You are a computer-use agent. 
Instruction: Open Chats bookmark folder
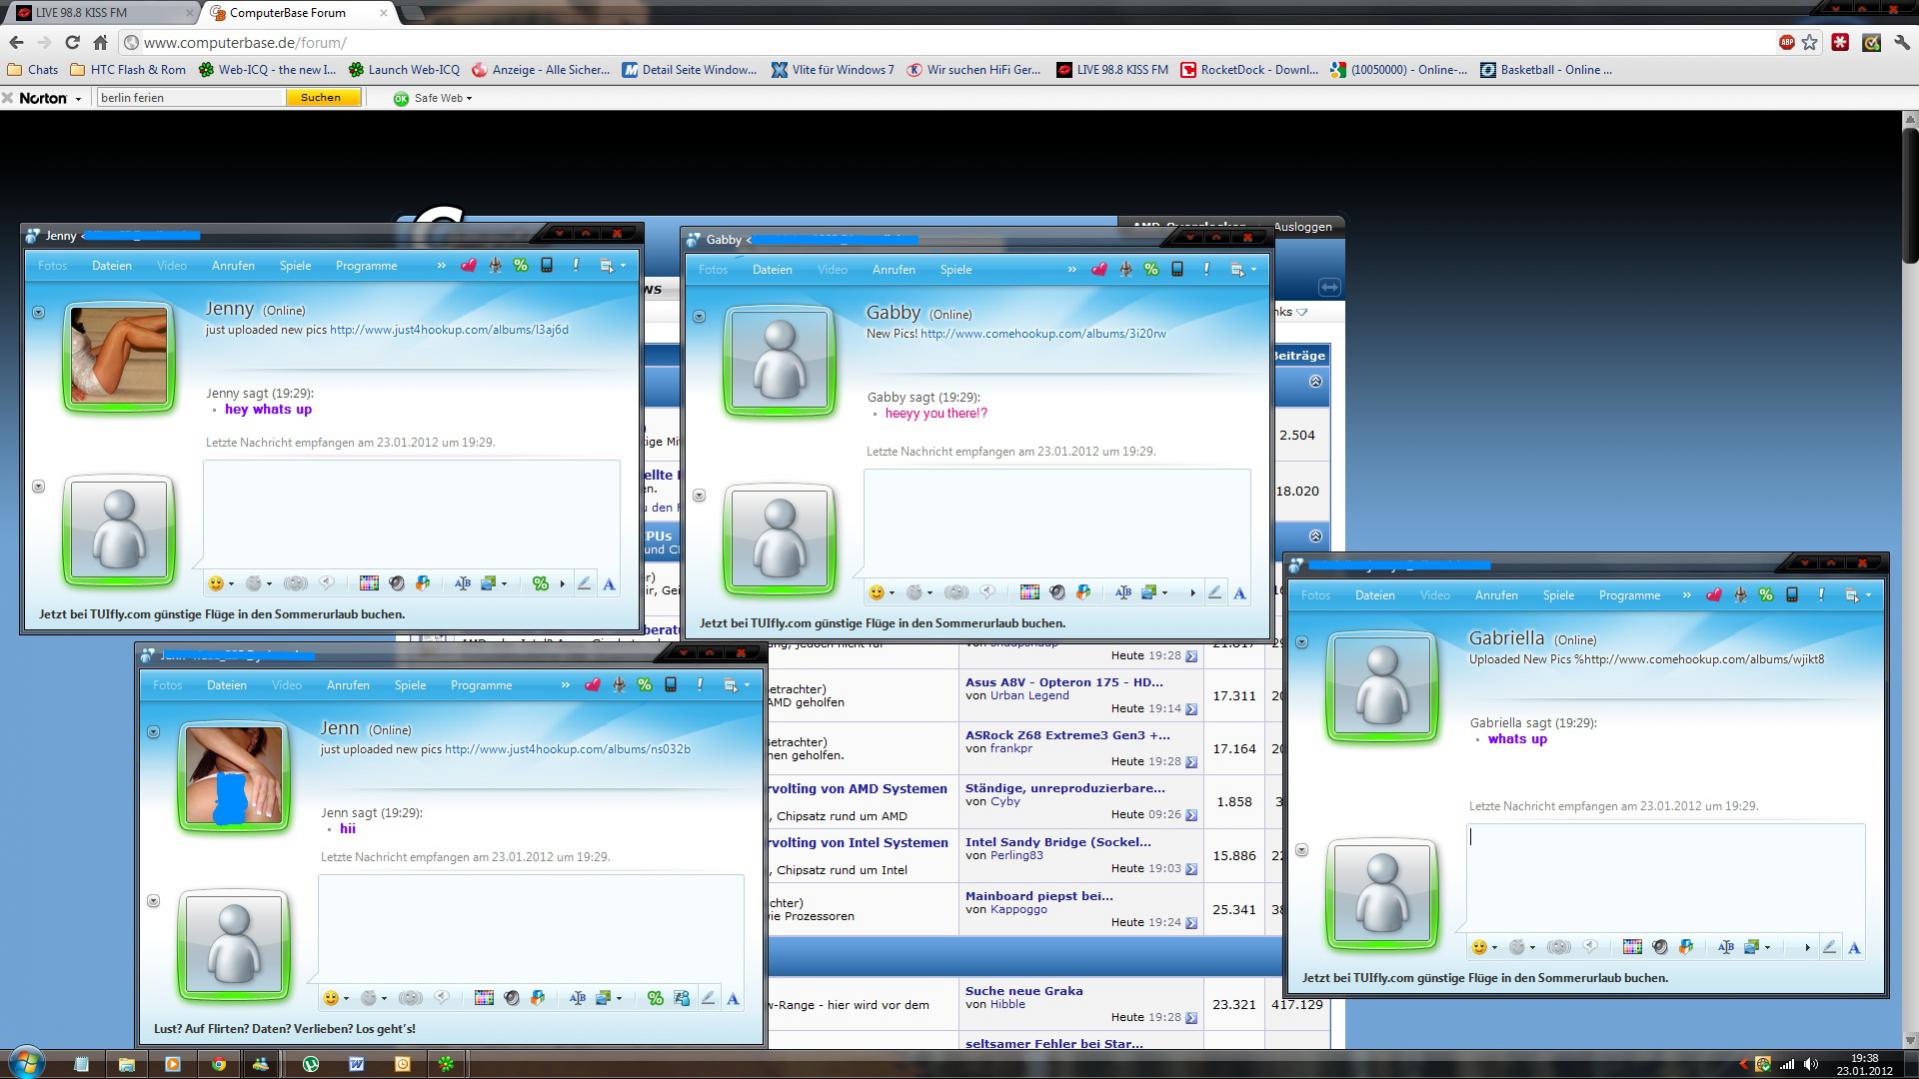coord(33,70)
